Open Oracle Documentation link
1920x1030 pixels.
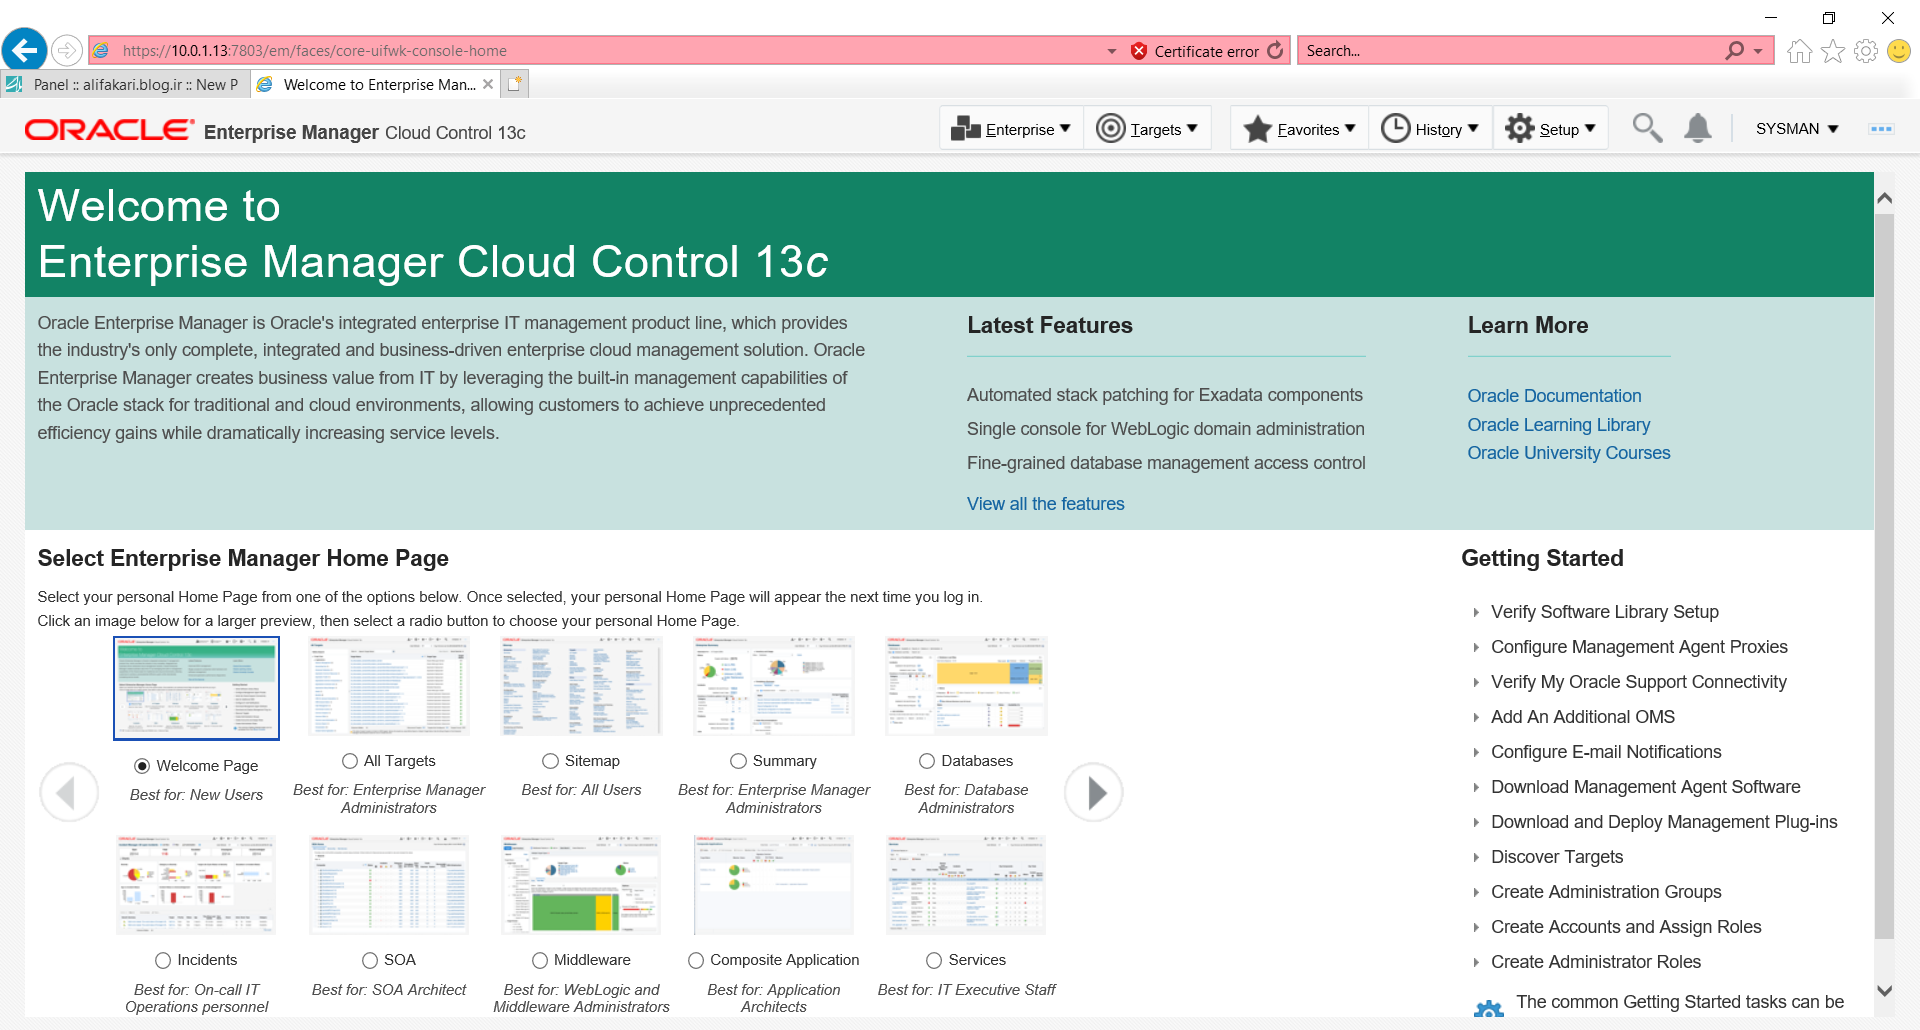1554,396
